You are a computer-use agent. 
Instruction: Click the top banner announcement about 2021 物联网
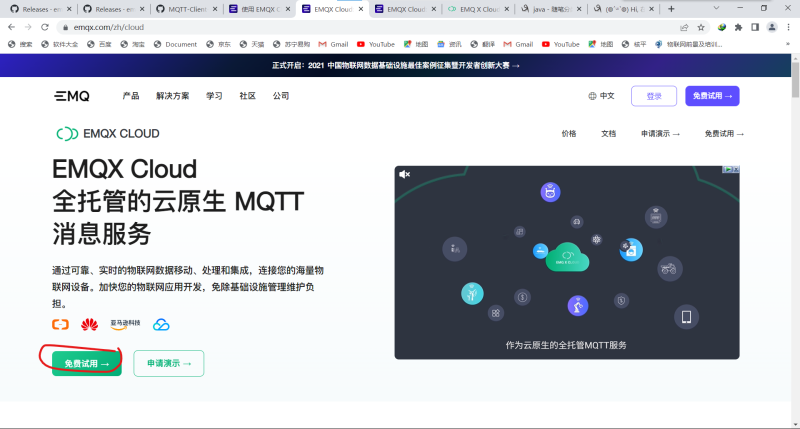[x=395, y=65]
